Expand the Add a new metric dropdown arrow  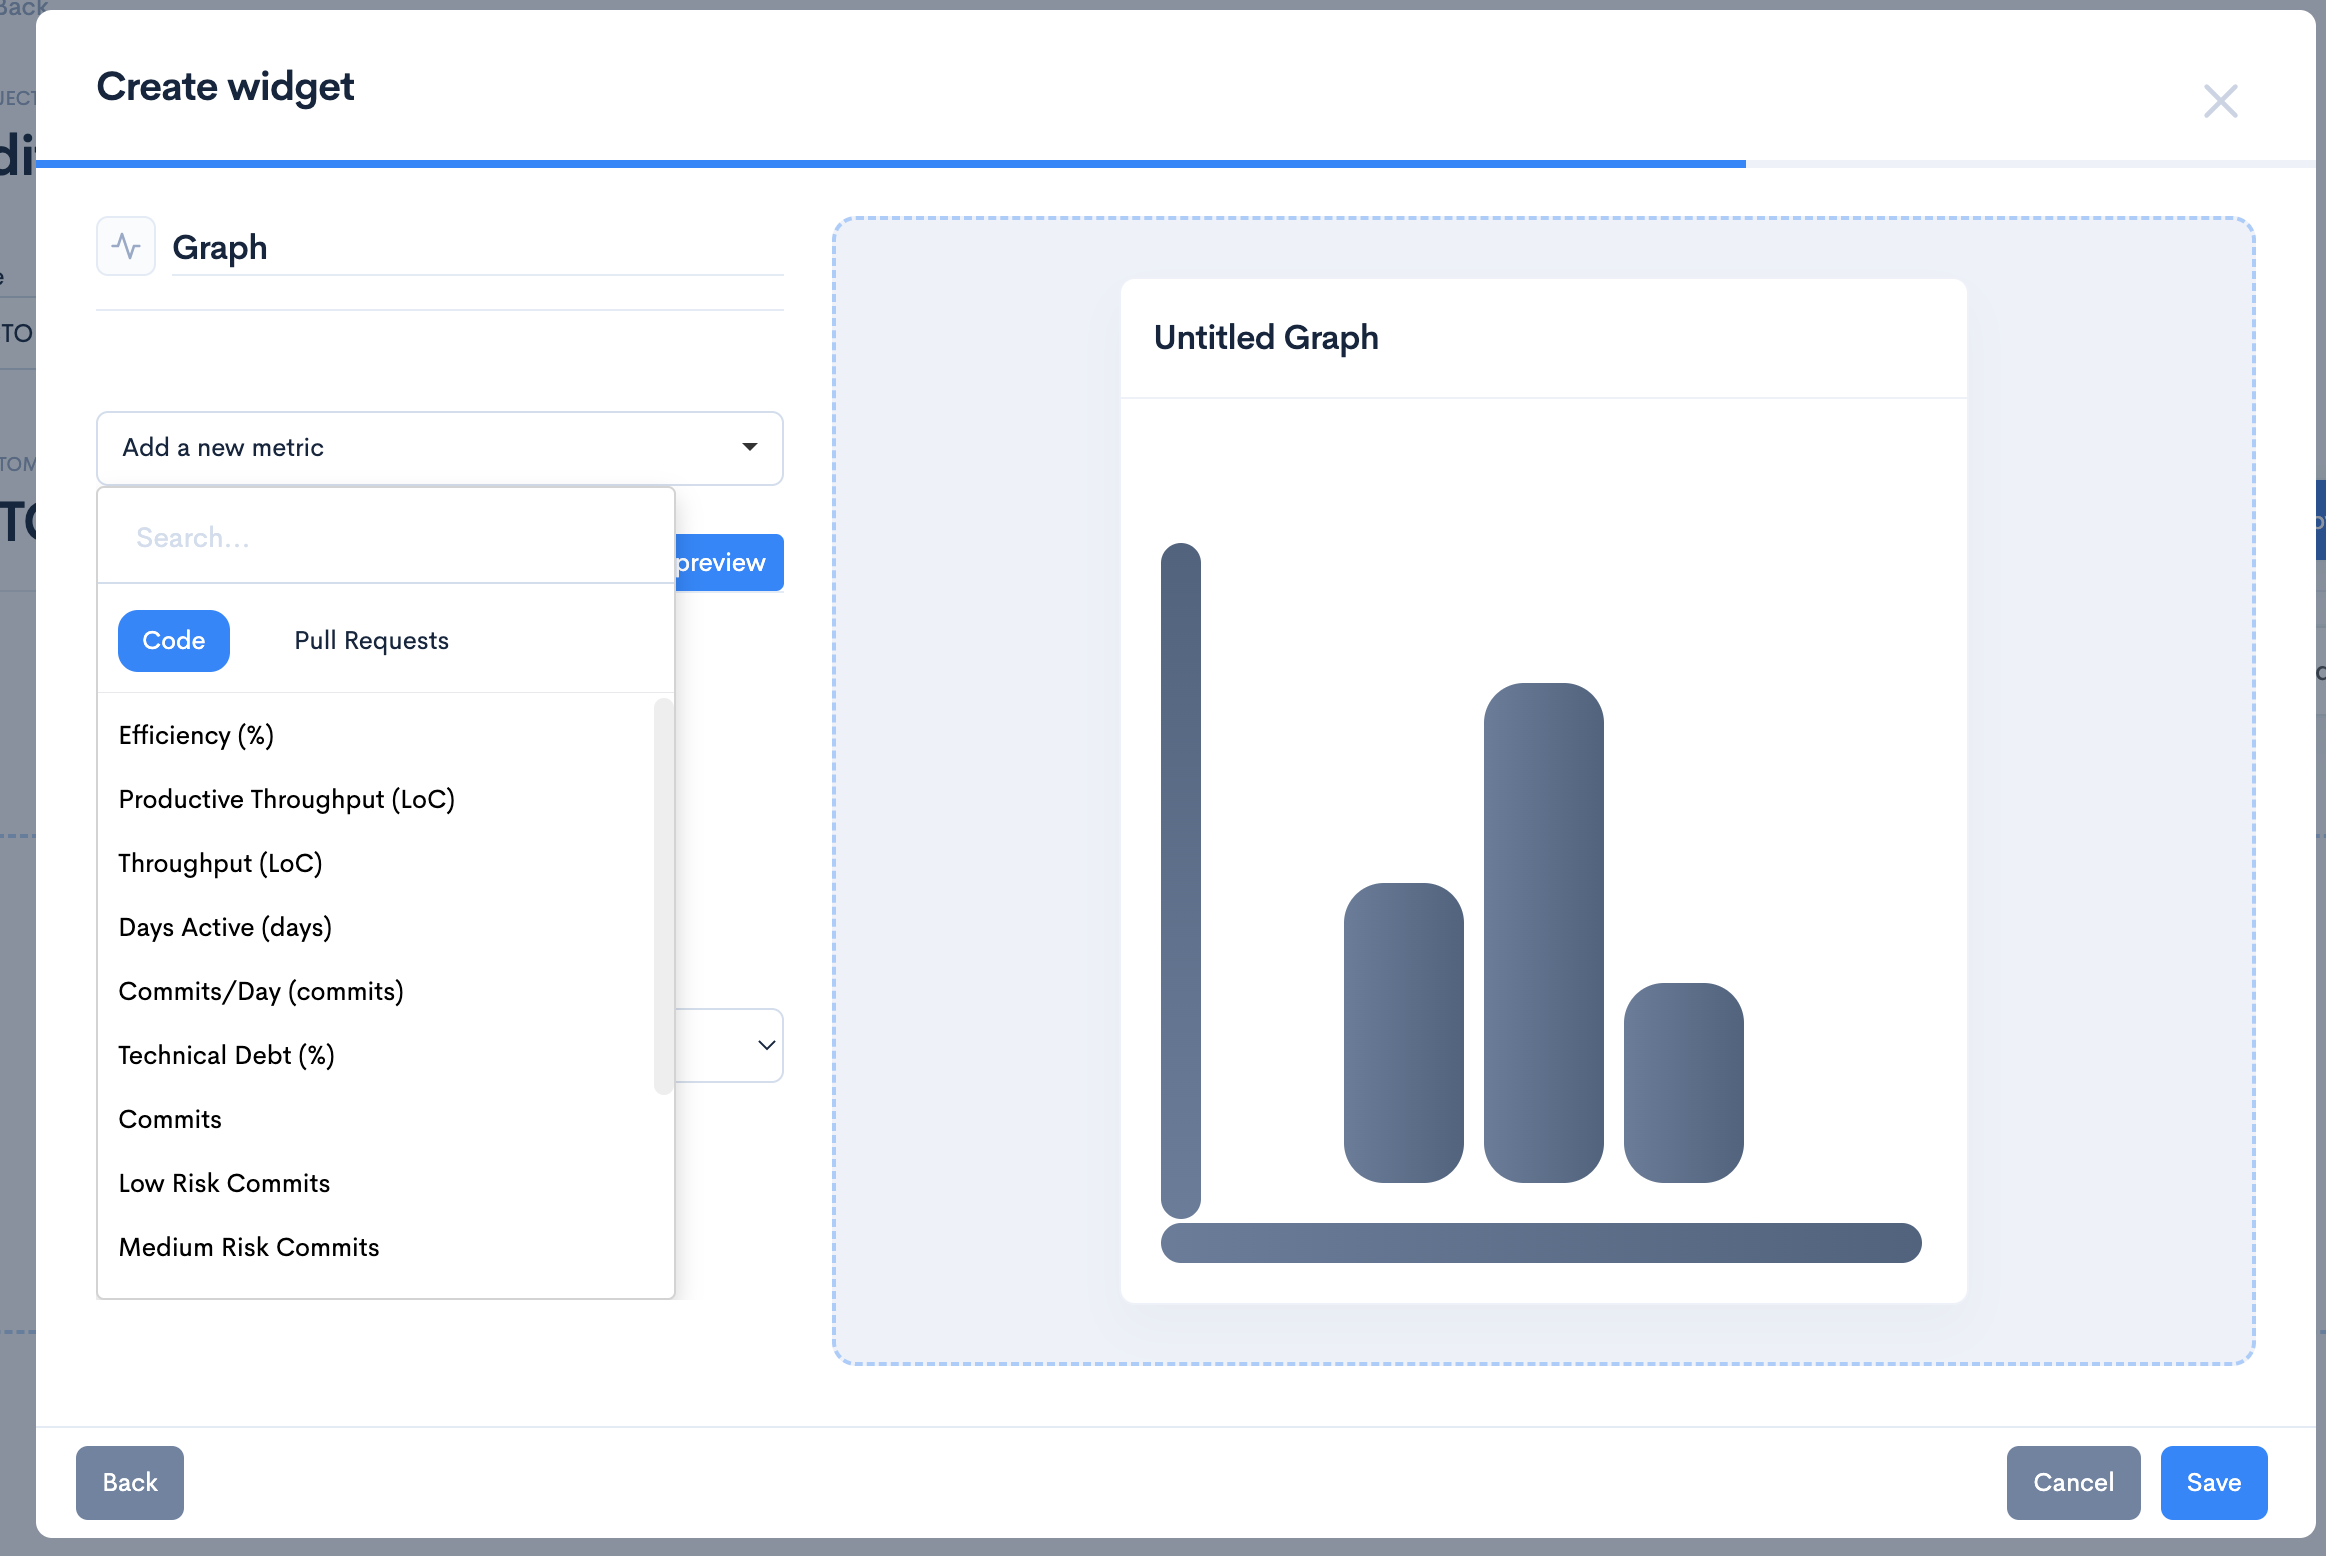pyautogui.click(x=749, y=447)
